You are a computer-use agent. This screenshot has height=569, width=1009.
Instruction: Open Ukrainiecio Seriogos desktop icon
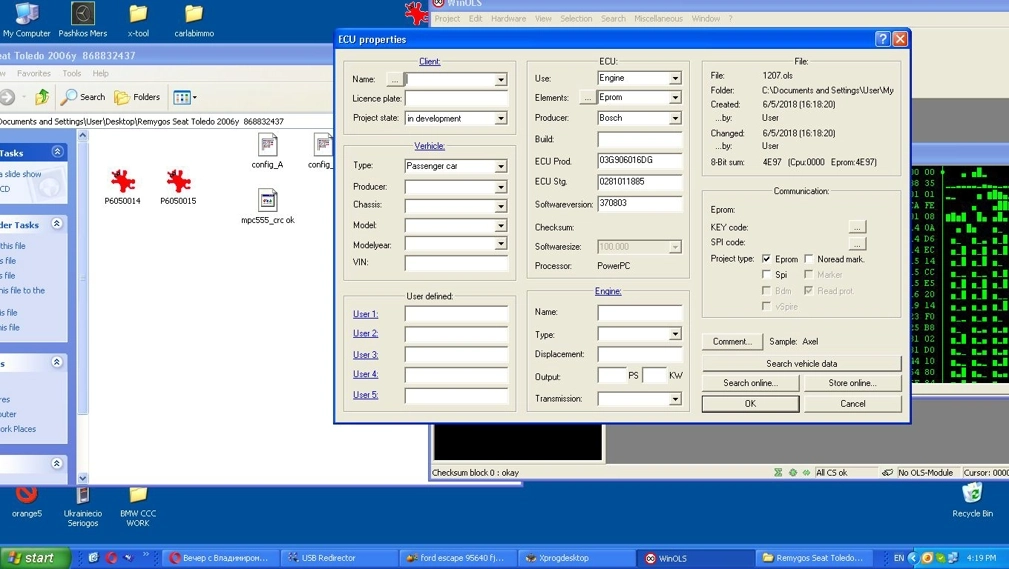click(x=82, y=507)
